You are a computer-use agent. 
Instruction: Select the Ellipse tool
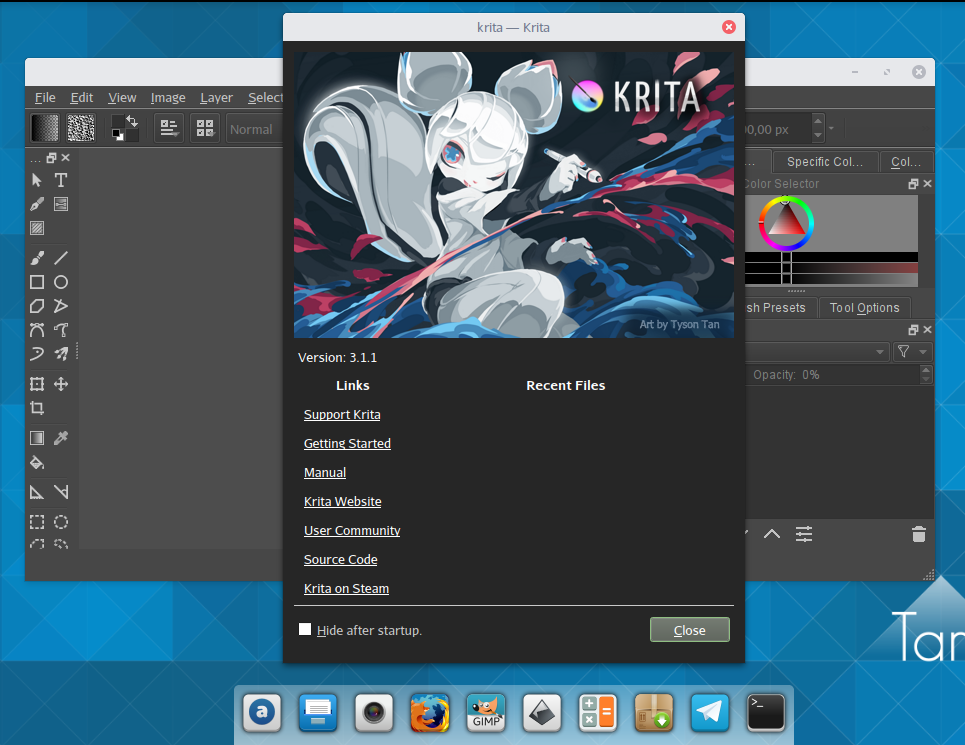(x=60, y=282)
